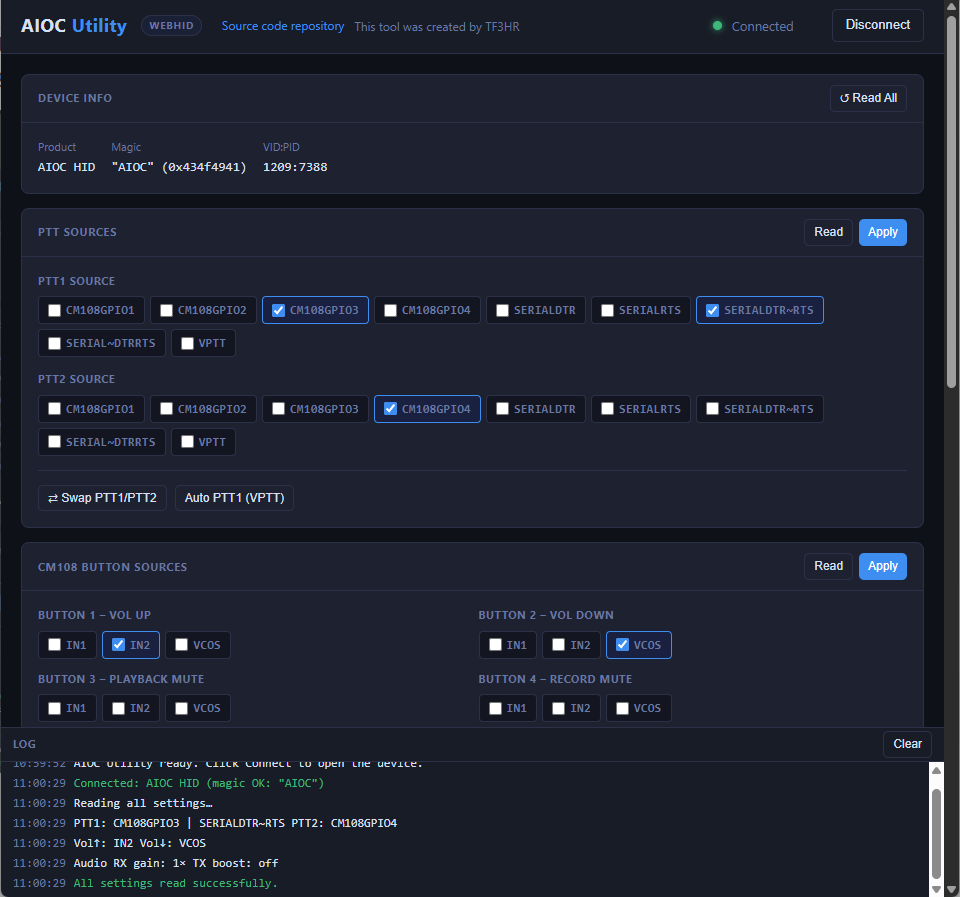This screenshot has height=897, width=960.
Task: Disable SERIALDTR~RTS for PTT1 source
Action: pyautogui.click(x=712, y=311)
